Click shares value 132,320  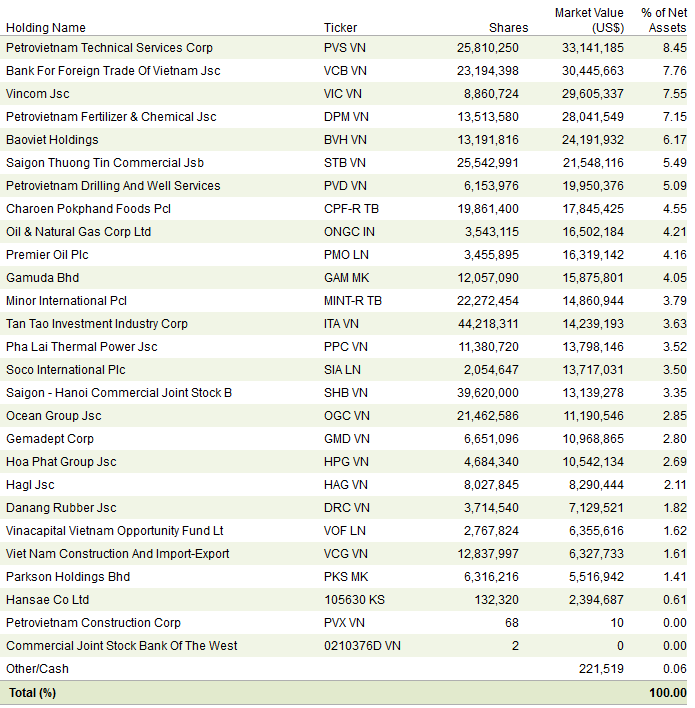point(496,601)
